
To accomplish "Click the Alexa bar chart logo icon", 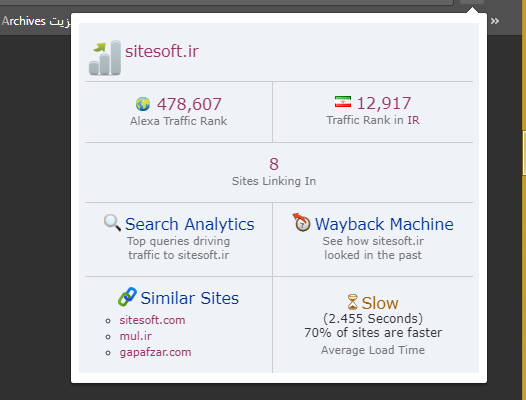I will (x=105, y=58).
